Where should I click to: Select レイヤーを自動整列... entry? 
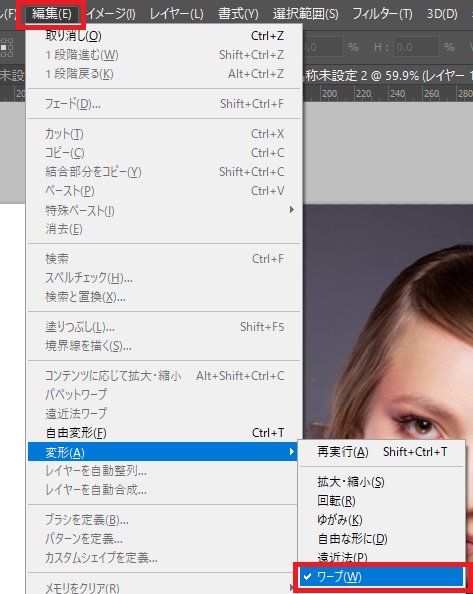click(x=163, y=471)
